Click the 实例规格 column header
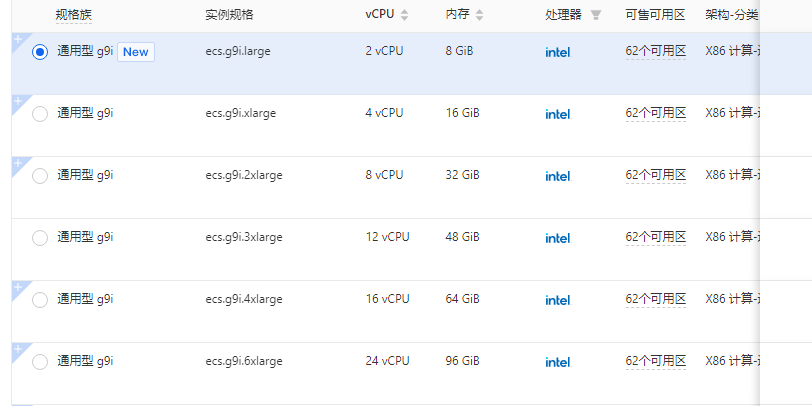 coord(229,15)
